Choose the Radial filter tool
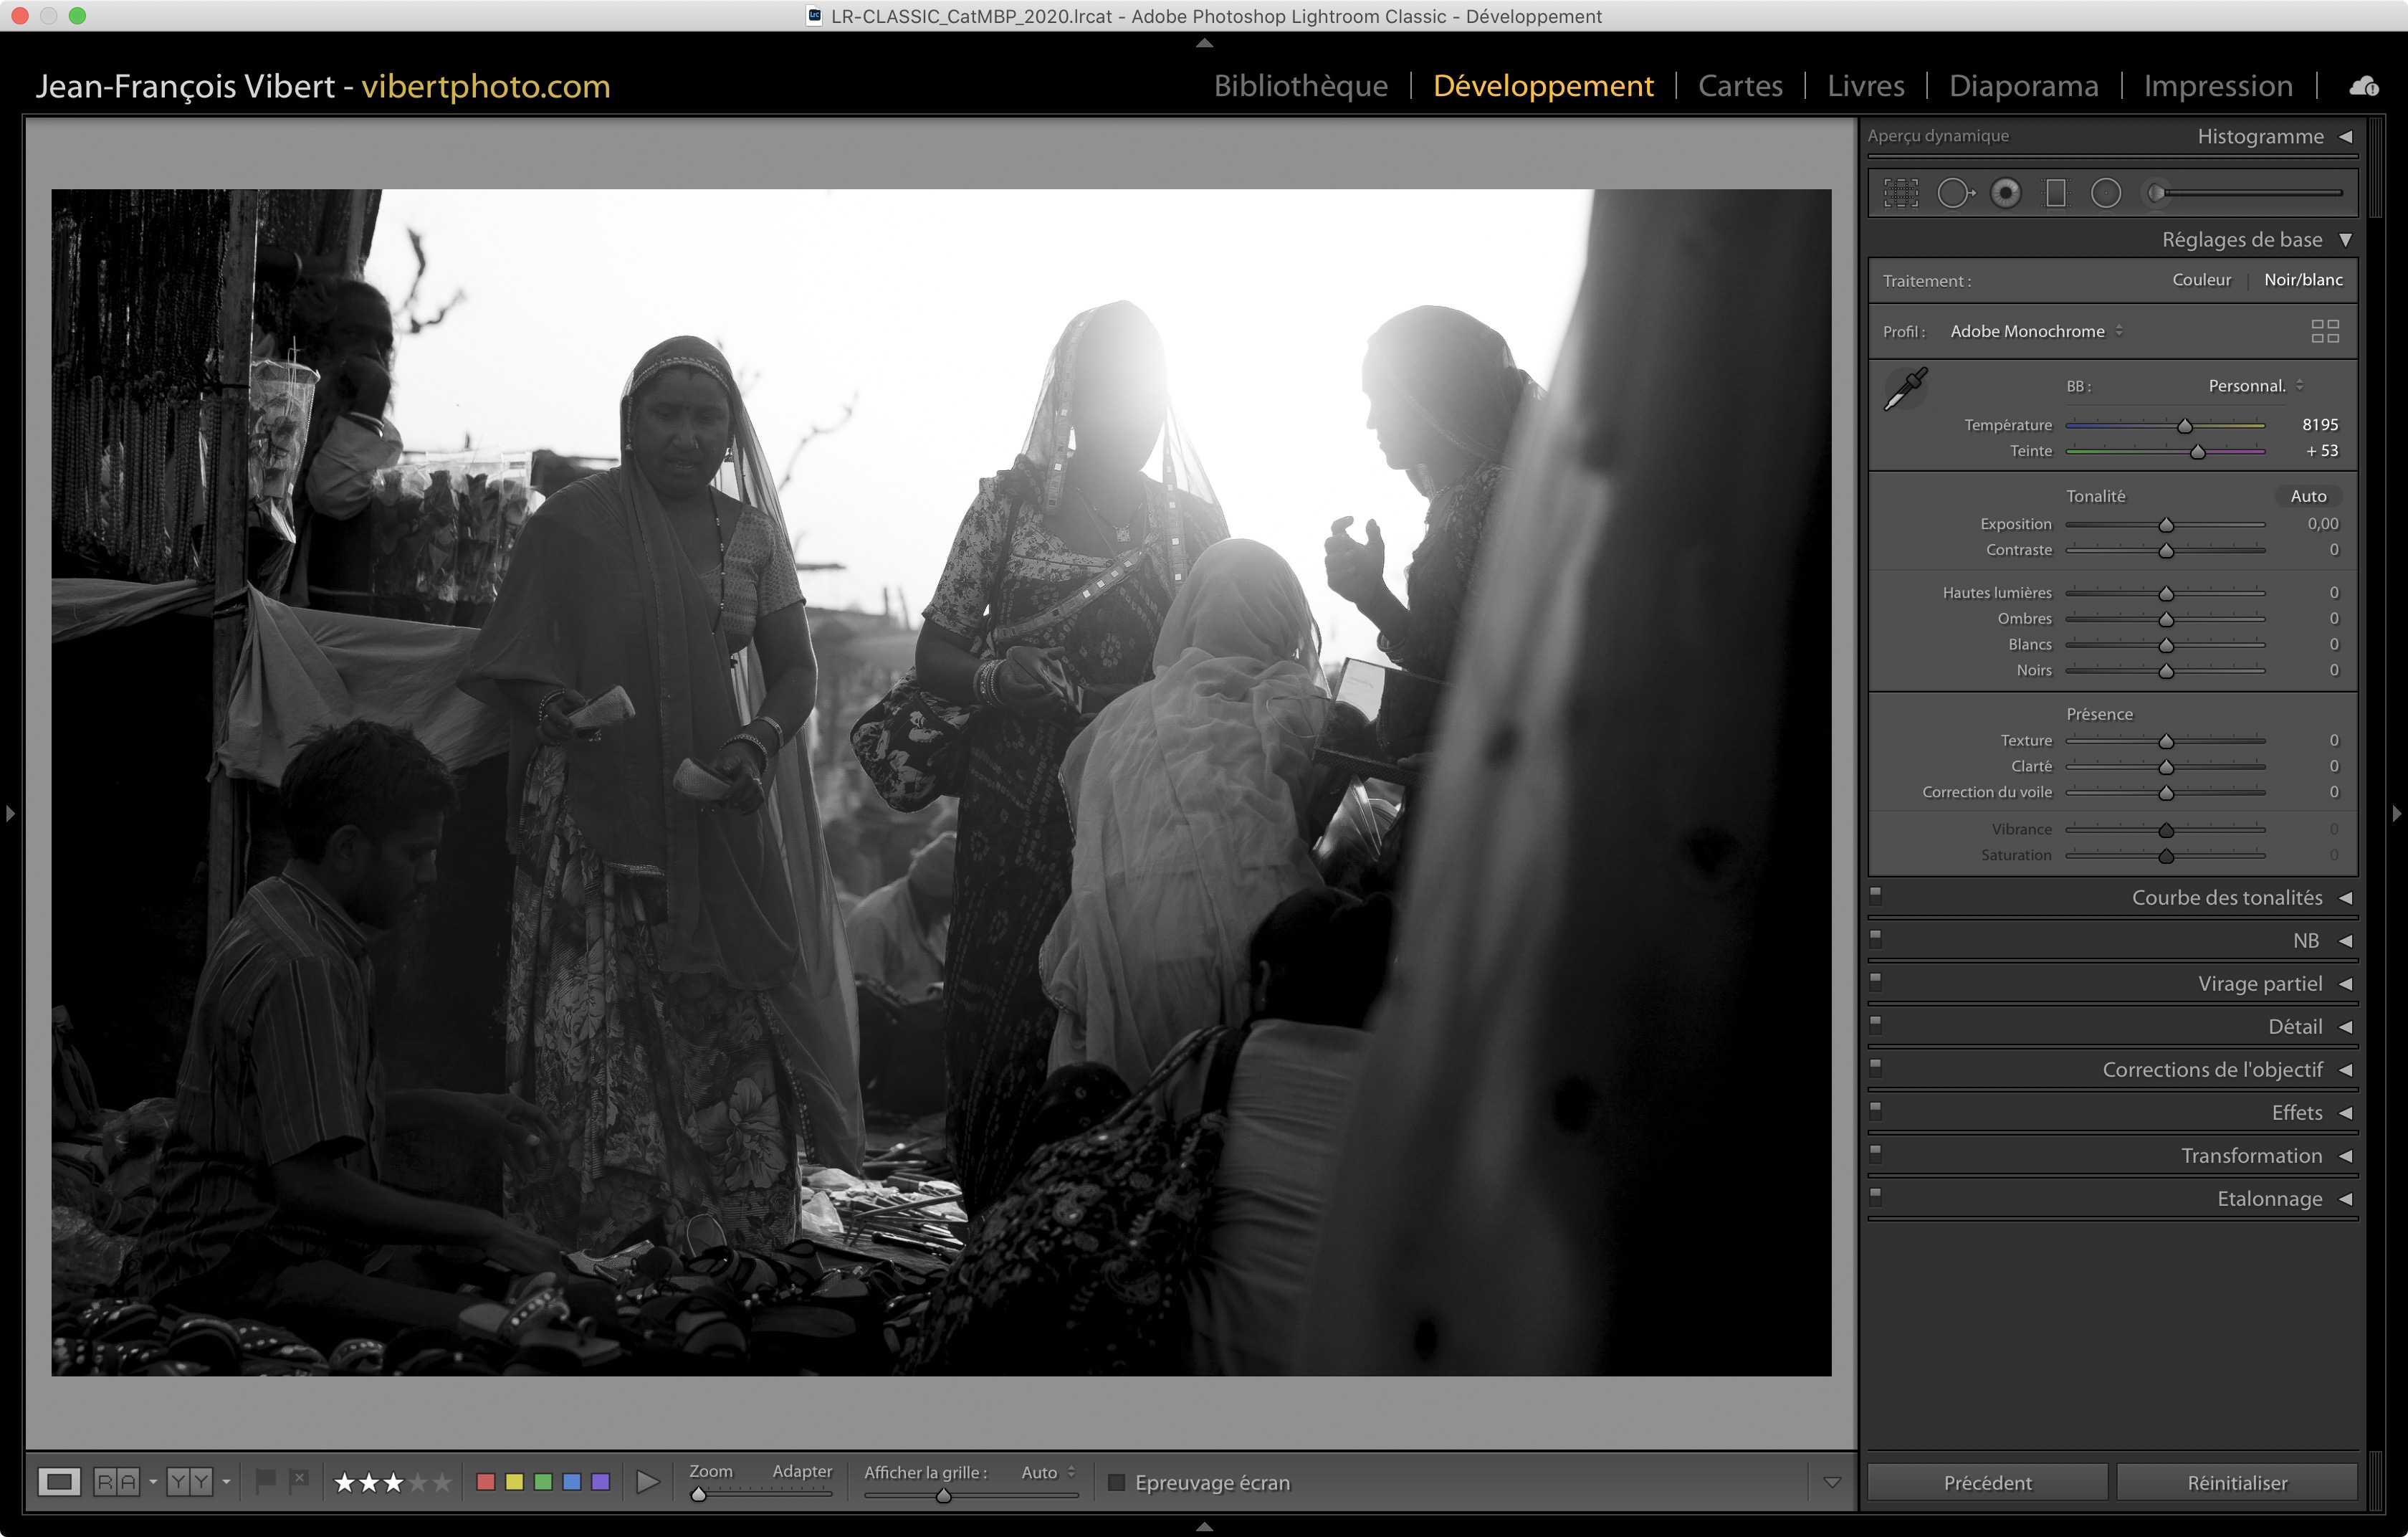 tap(2105, 193)
